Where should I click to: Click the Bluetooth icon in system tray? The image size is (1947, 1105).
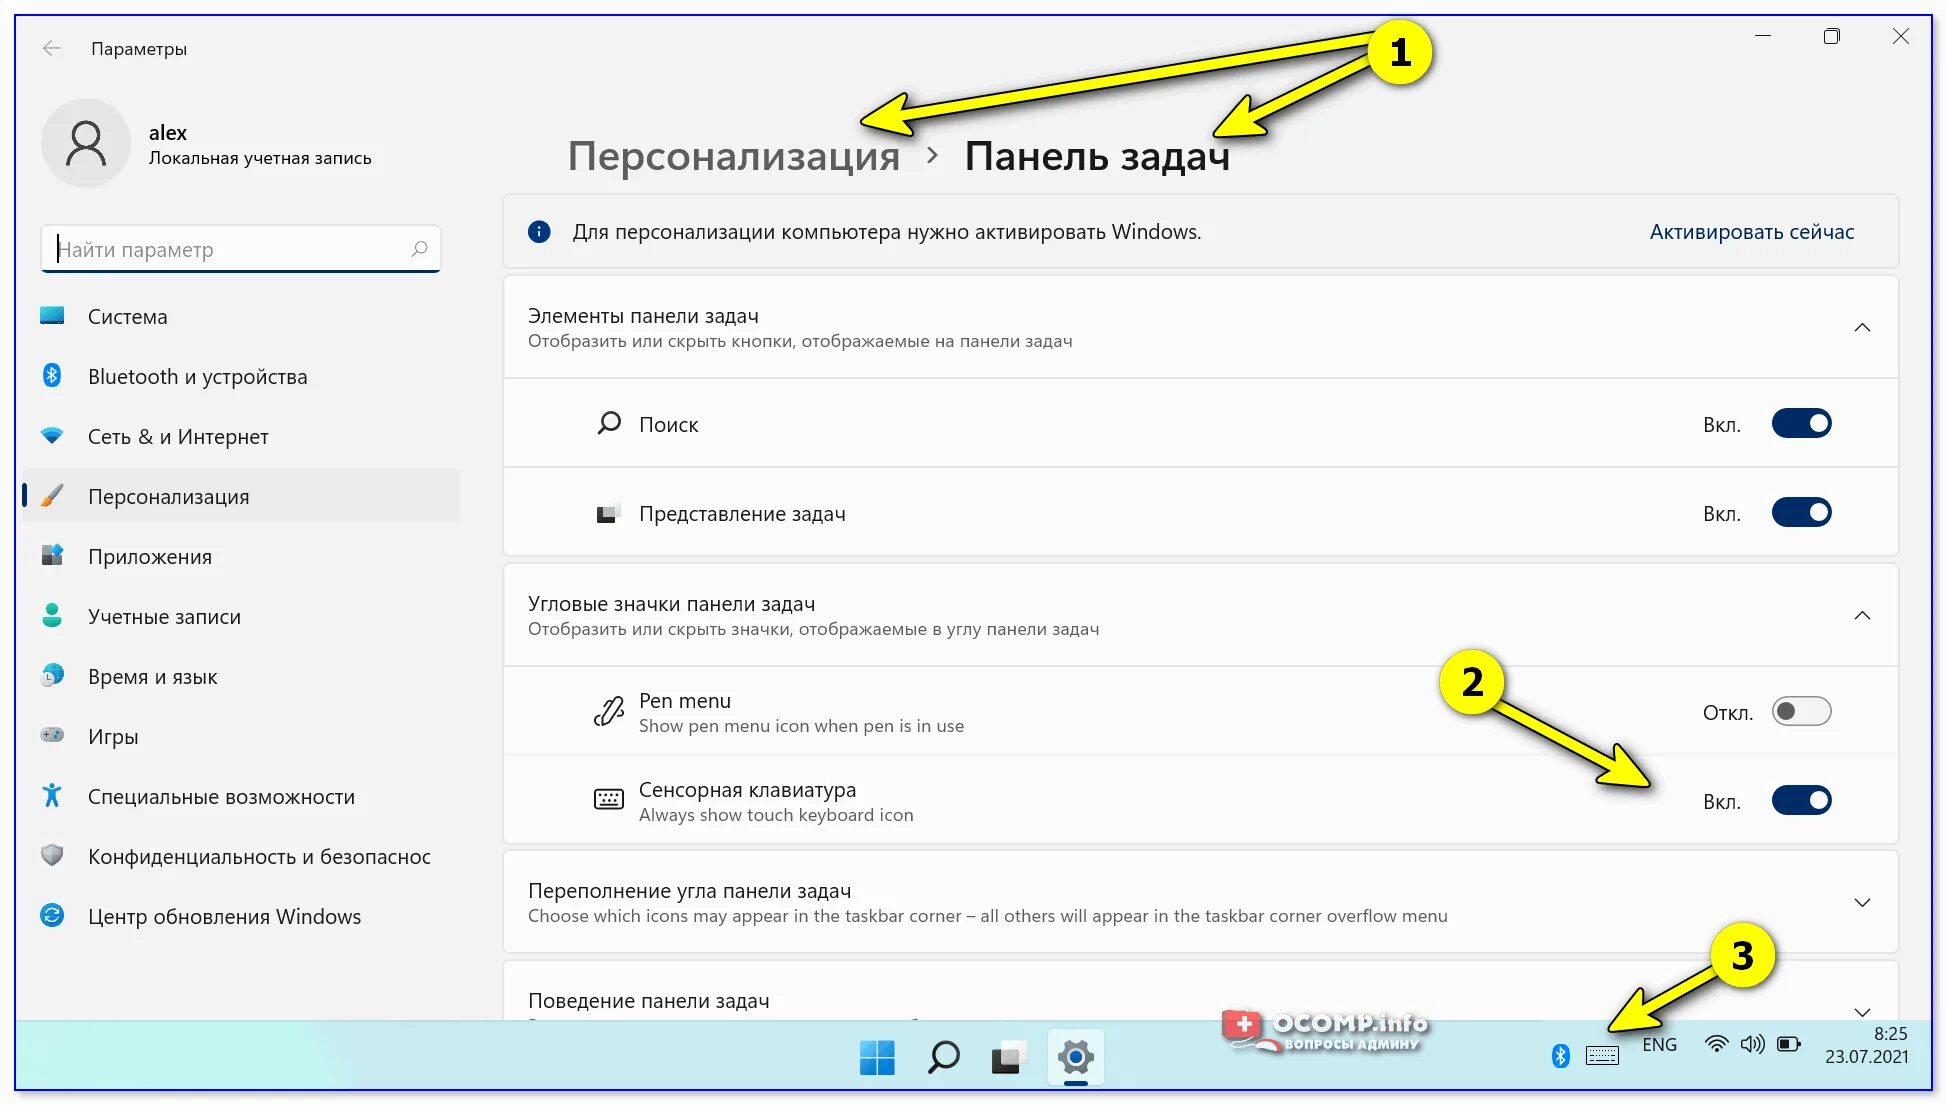pyautogui.click(x=1560, y=1056)
